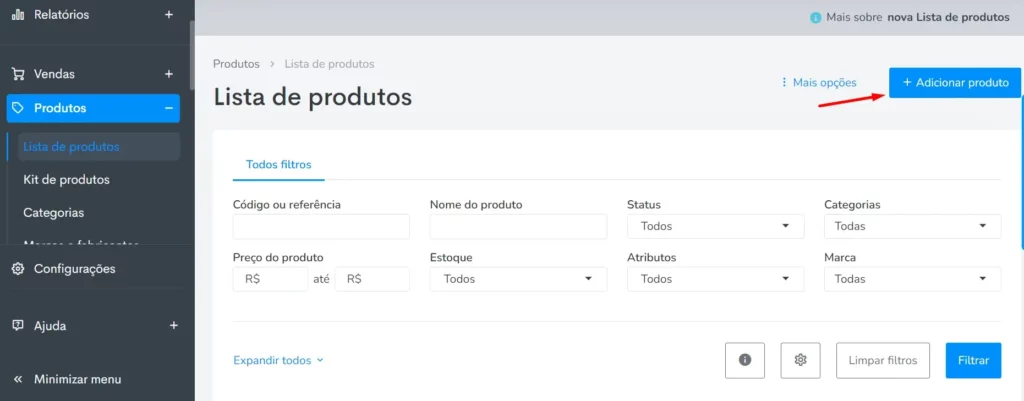The image size is (1024, 401).
Task: Open the Marca dropdown
Action: [x=912, y=279]
